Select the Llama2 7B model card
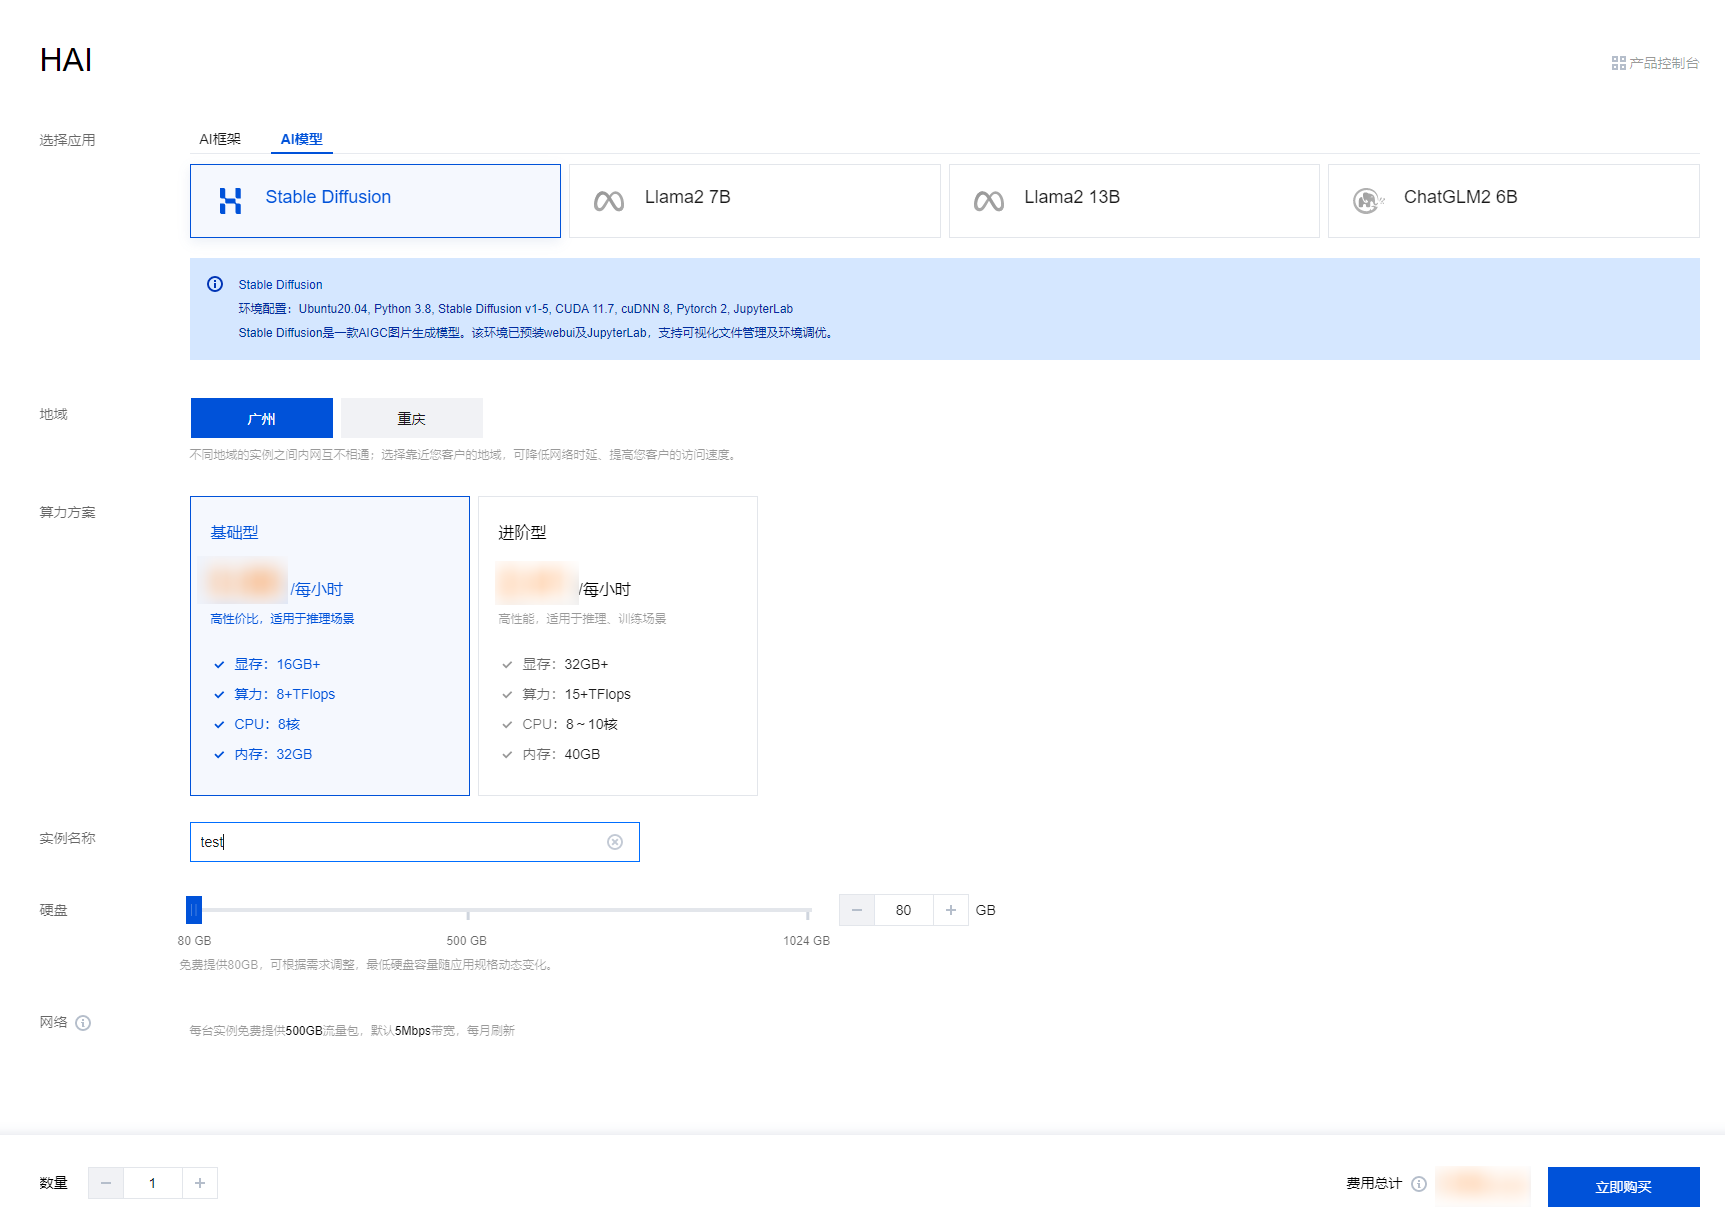 (755, 201)
